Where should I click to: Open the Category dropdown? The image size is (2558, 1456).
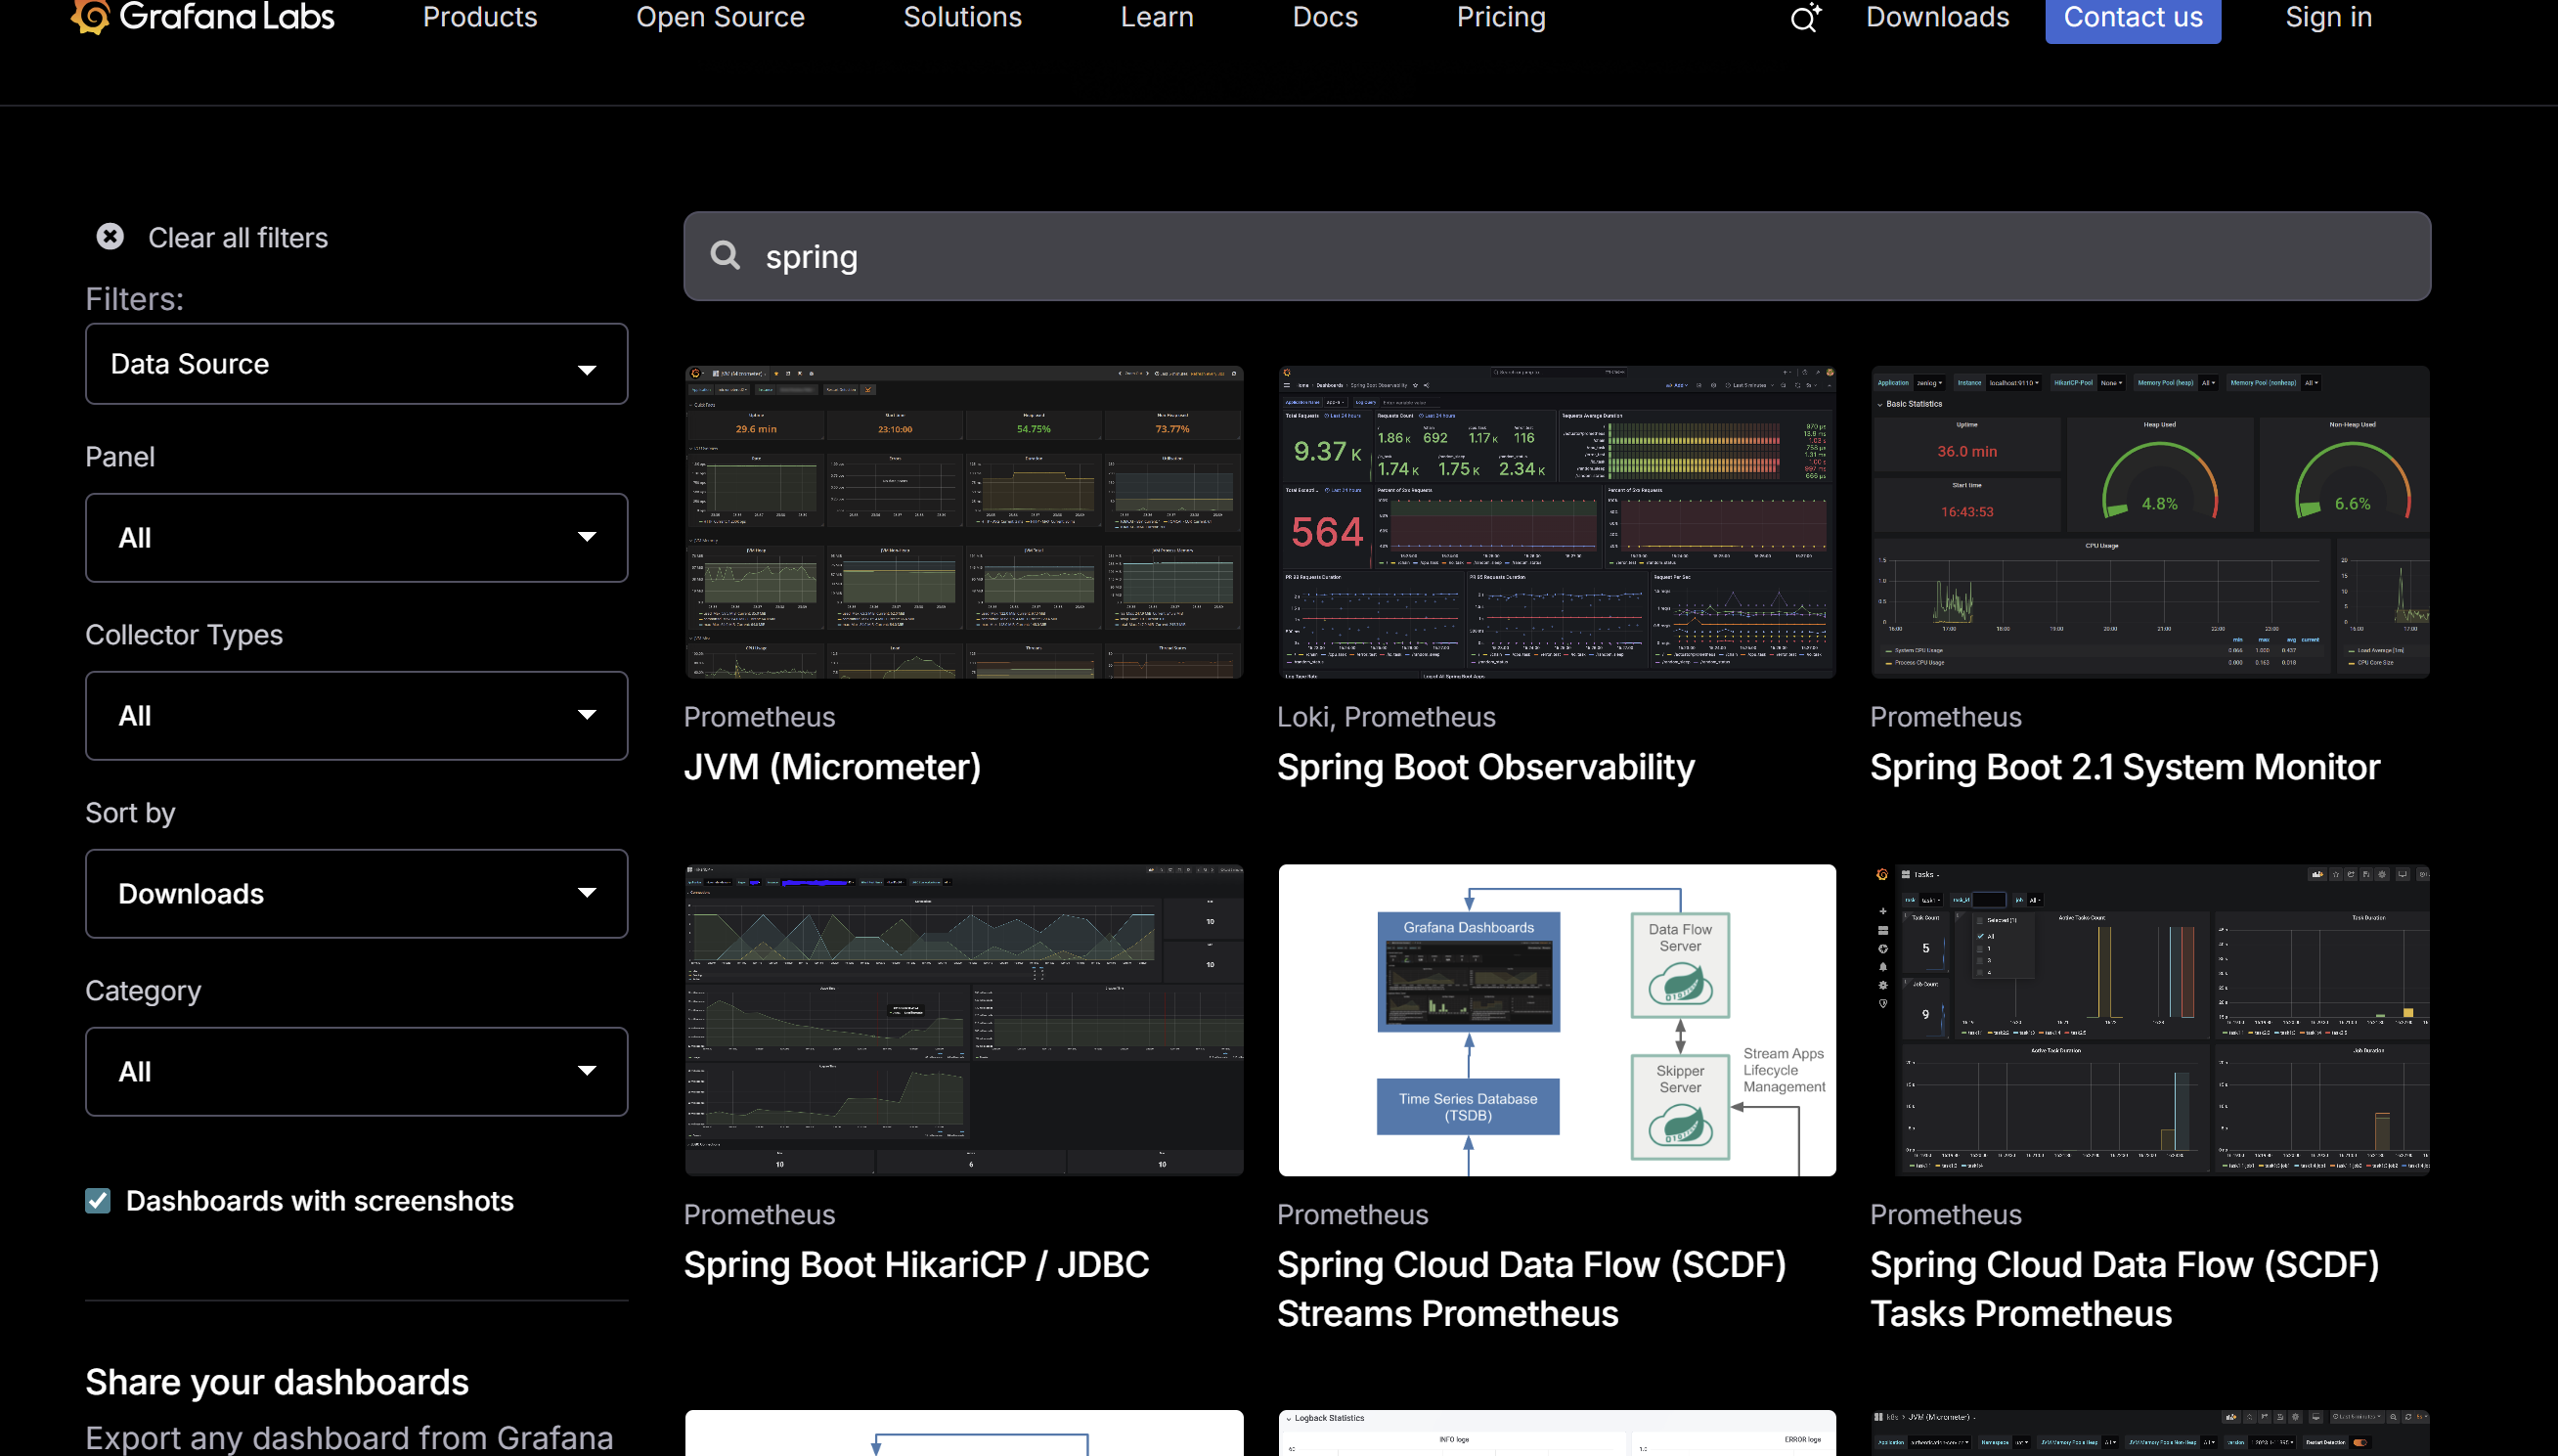(356, 1072)
